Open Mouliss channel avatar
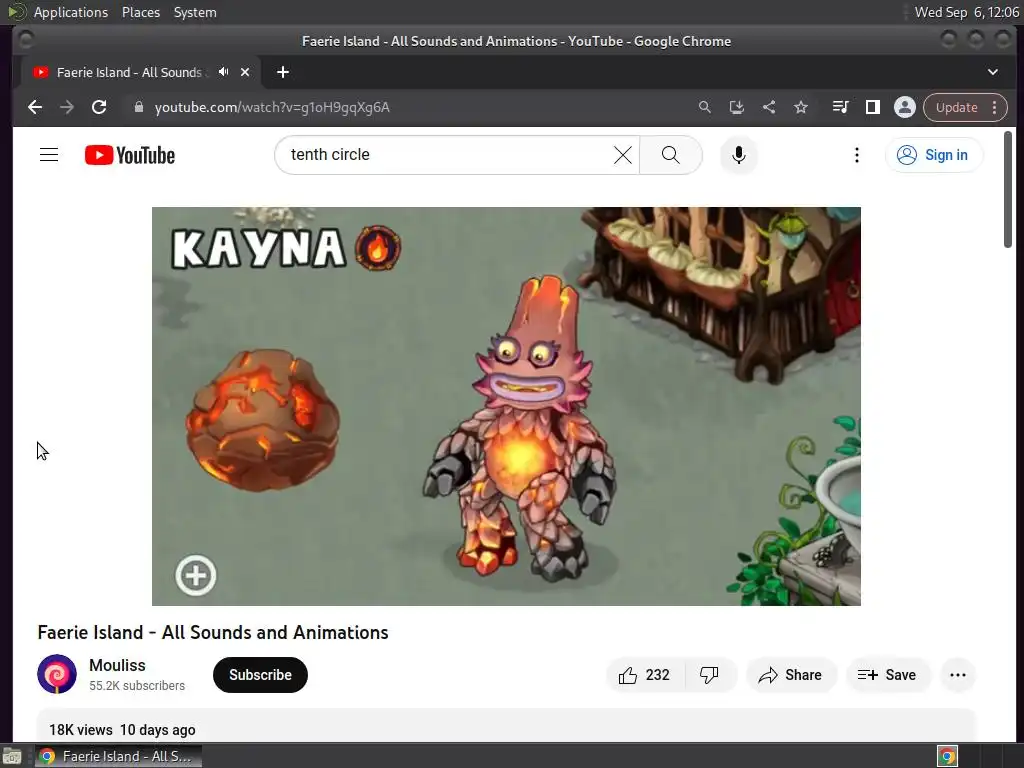 (x=57, y=674)
